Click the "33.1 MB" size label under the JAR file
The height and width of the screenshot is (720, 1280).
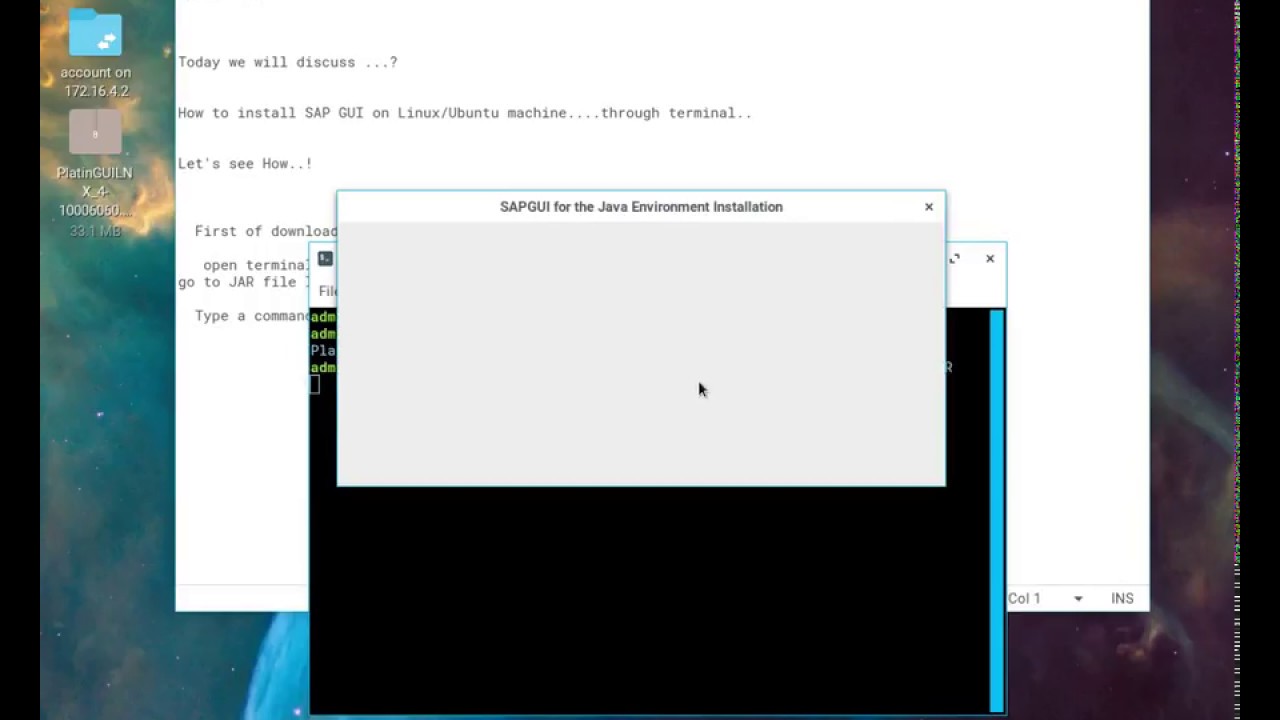pyautogui.click(x=95, y=231)
